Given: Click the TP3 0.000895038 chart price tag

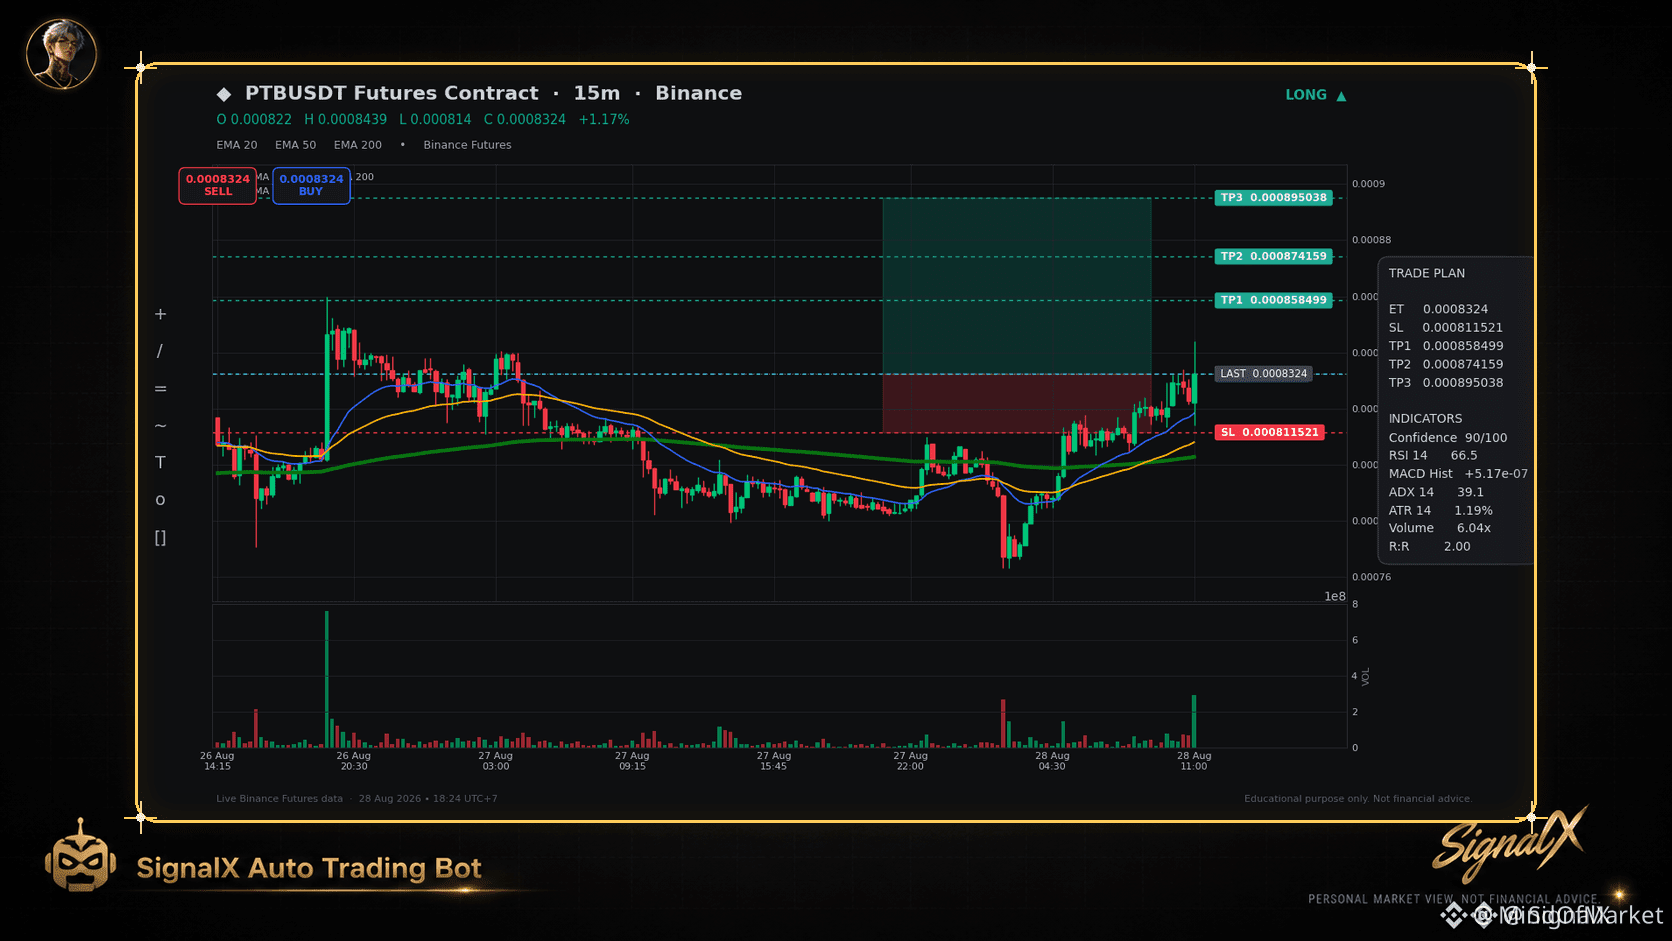Looking at the screenshot, I should [x=1274, y=198].
